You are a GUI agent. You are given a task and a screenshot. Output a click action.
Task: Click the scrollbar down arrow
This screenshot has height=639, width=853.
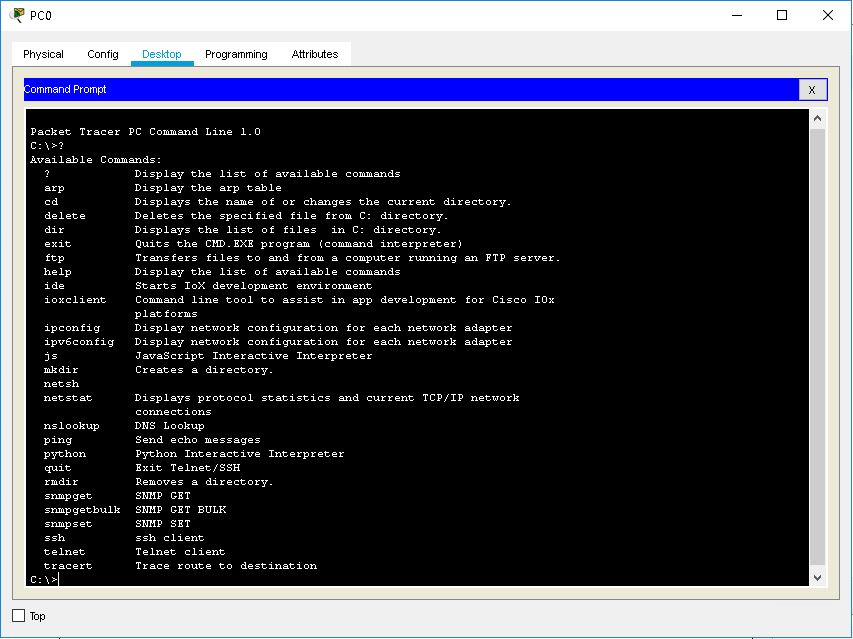[x=817, y=577]
